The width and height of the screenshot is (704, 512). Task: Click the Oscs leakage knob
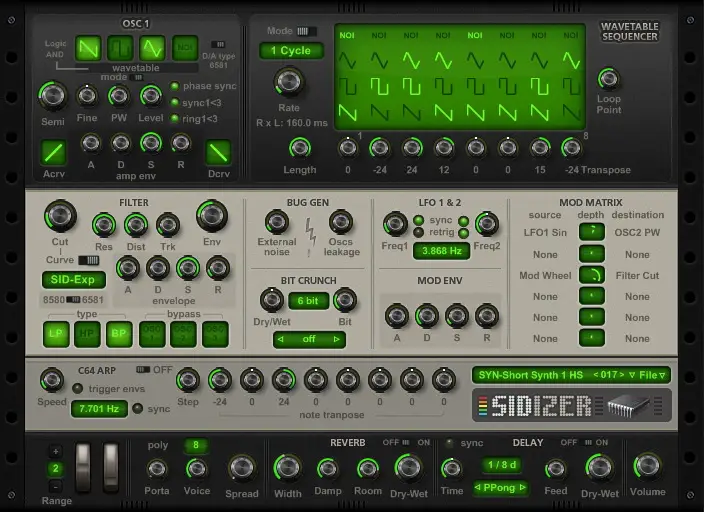tap(341, 222)
